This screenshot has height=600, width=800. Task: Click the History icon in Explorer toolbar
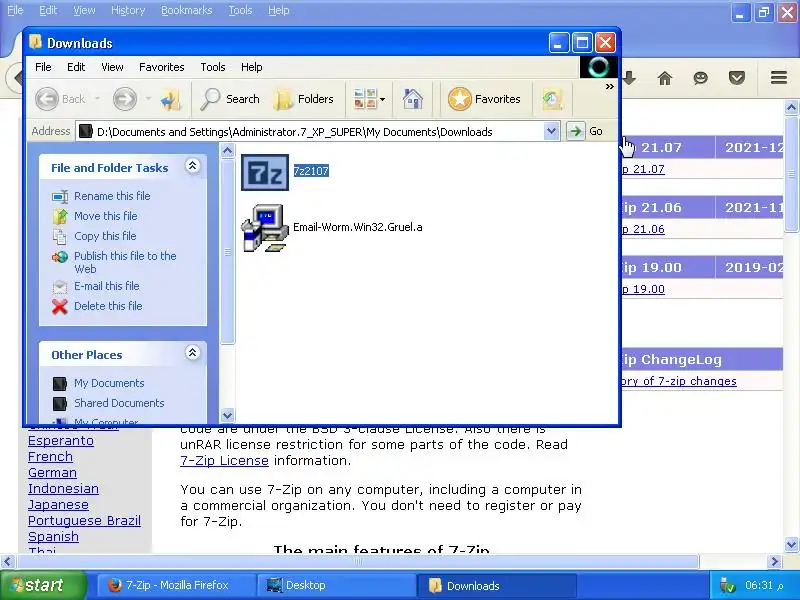coord(552,99)
